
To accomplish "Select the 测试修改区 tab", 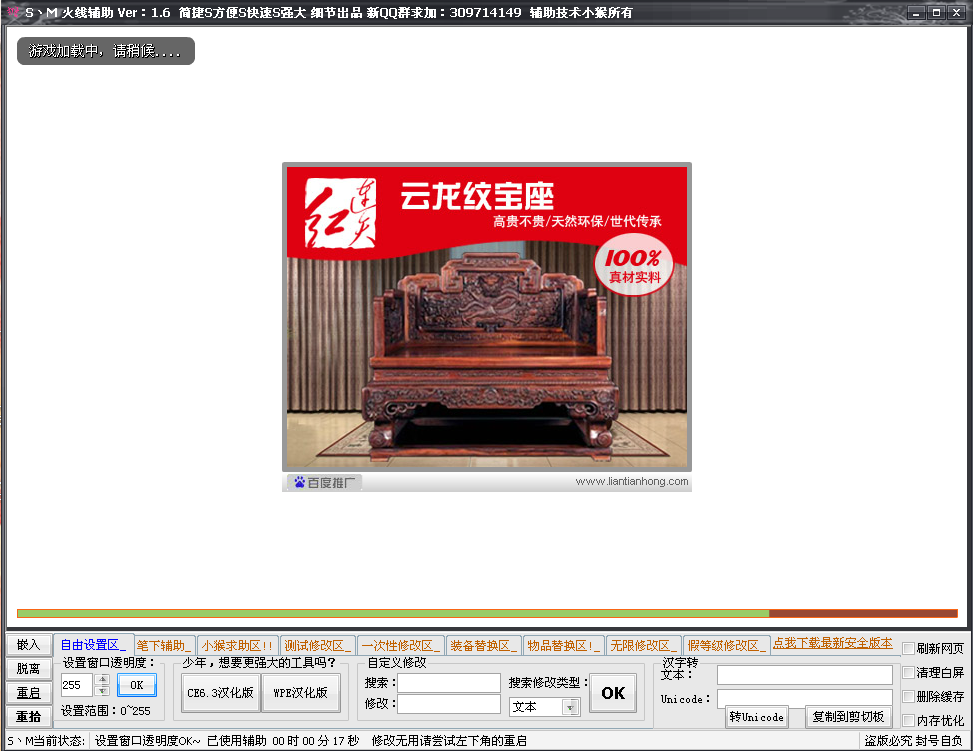I will tap(318, 645).
